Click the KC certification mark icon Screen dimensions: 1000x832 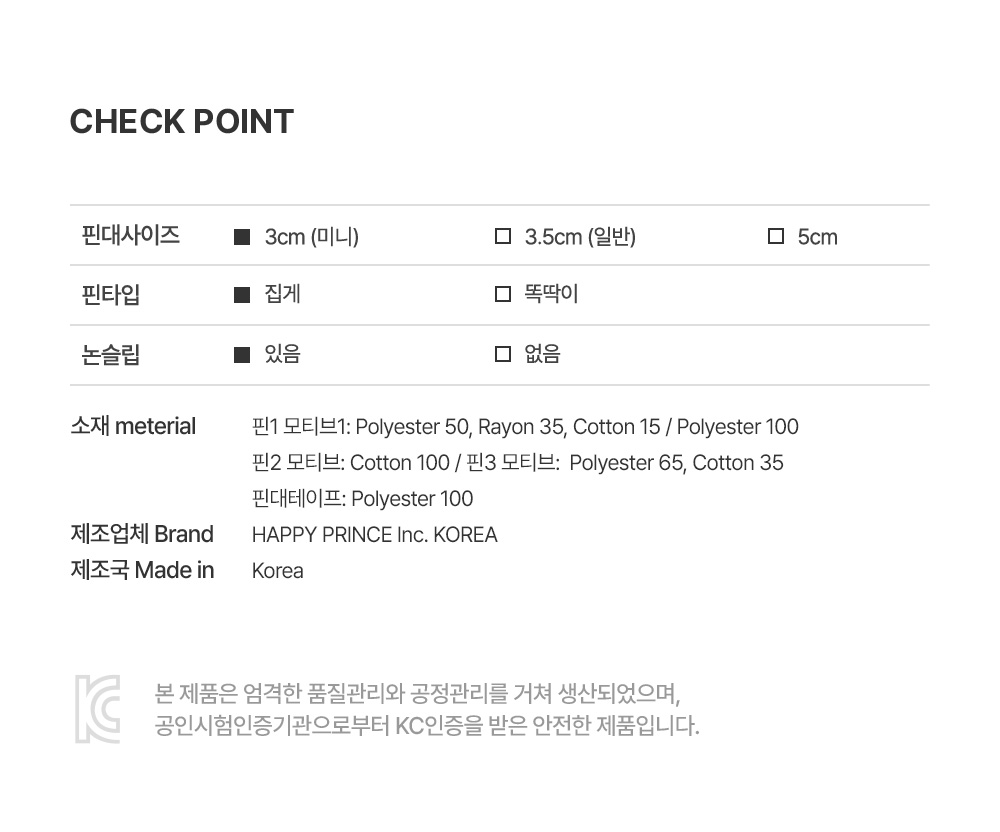(97, 709)
